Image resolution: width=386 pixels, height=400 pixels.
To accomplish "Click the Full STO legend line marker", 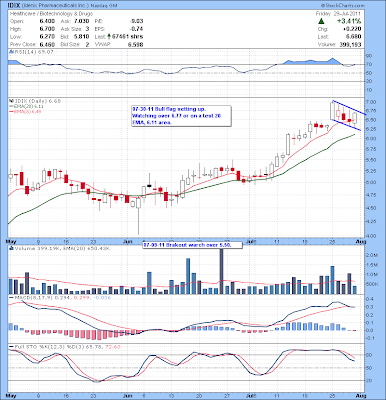I will click(x=11, y=347).
